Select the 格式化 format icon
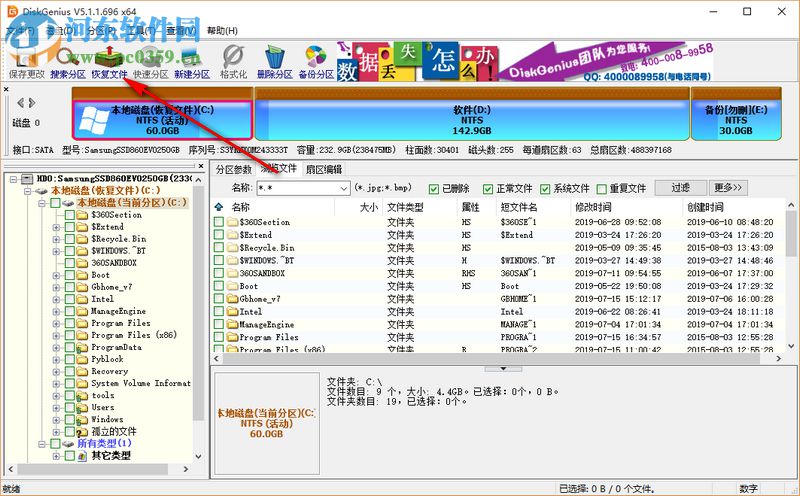800x496 pixels. [233, 62]
